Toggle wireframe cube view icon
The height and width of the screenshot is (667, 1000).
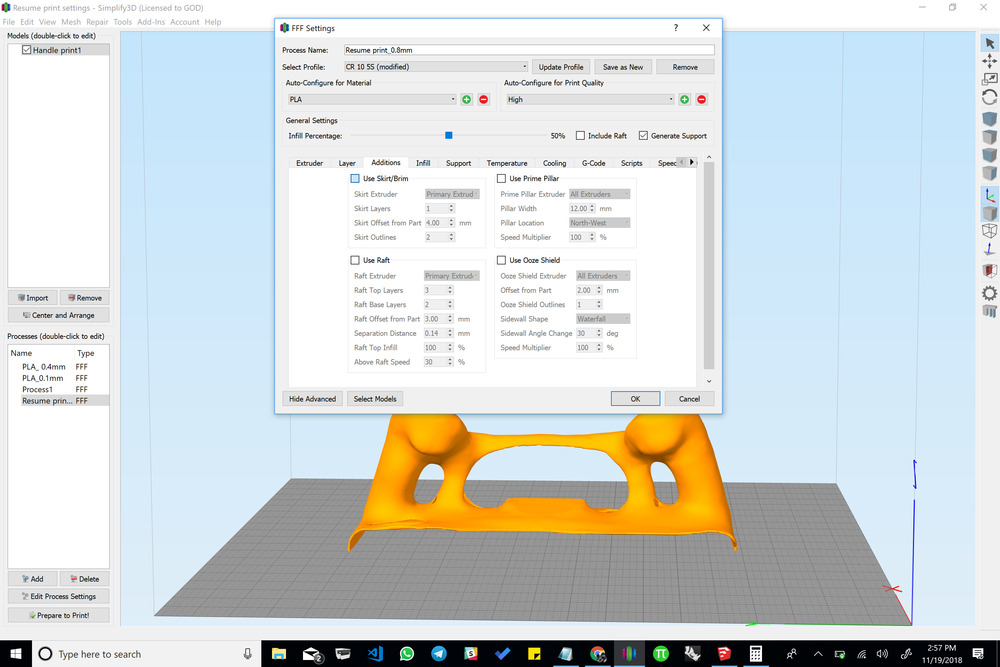click(989, 231)
